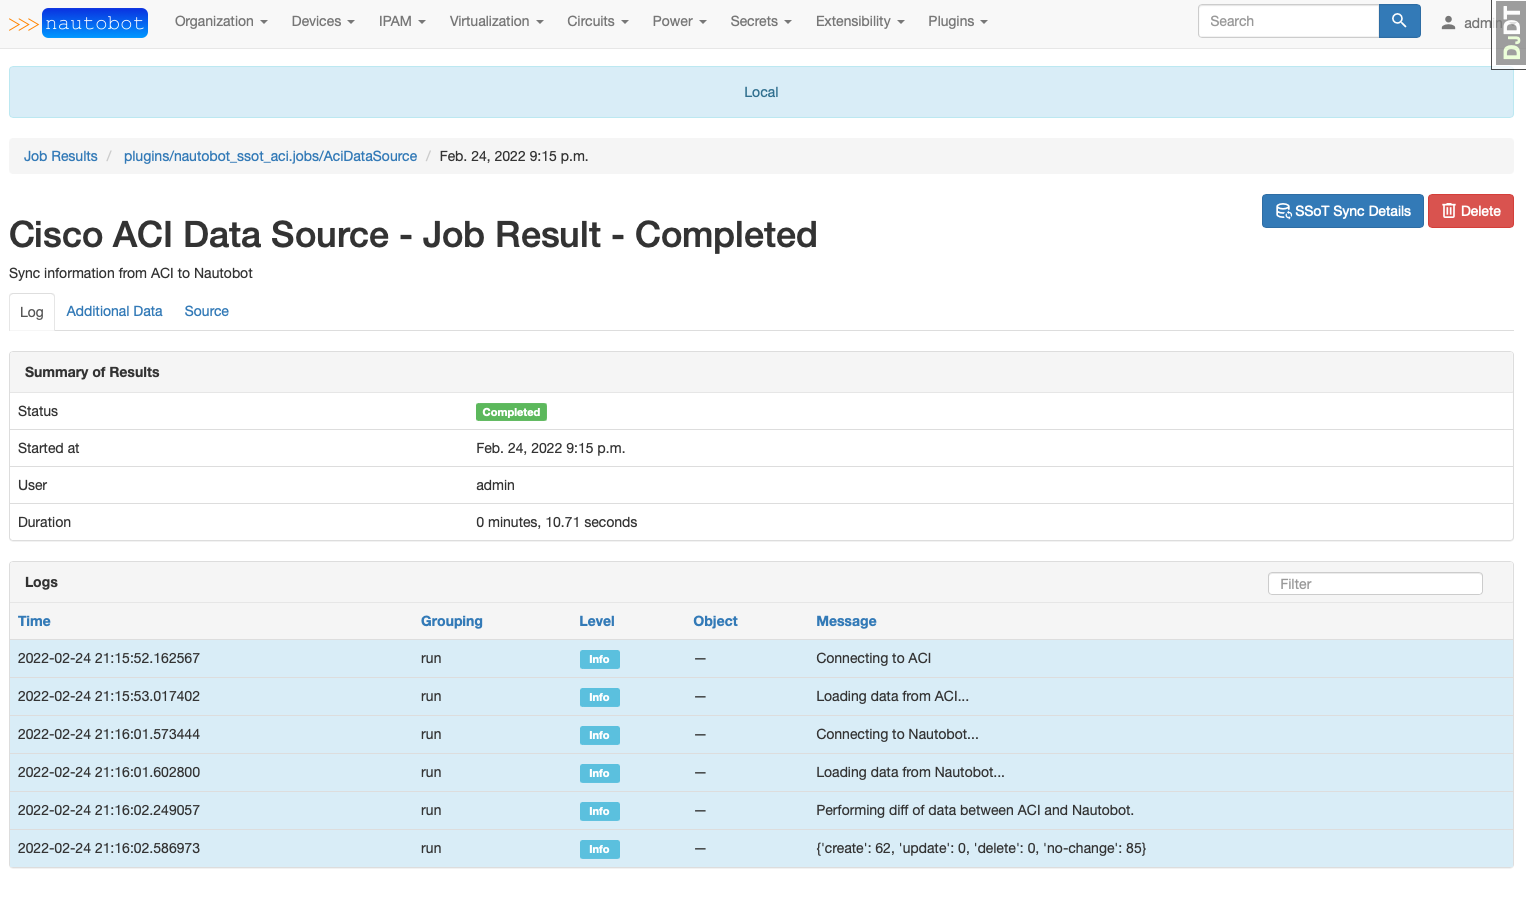Expand the Virtualization menu
1526x913 pixels.
496,21
